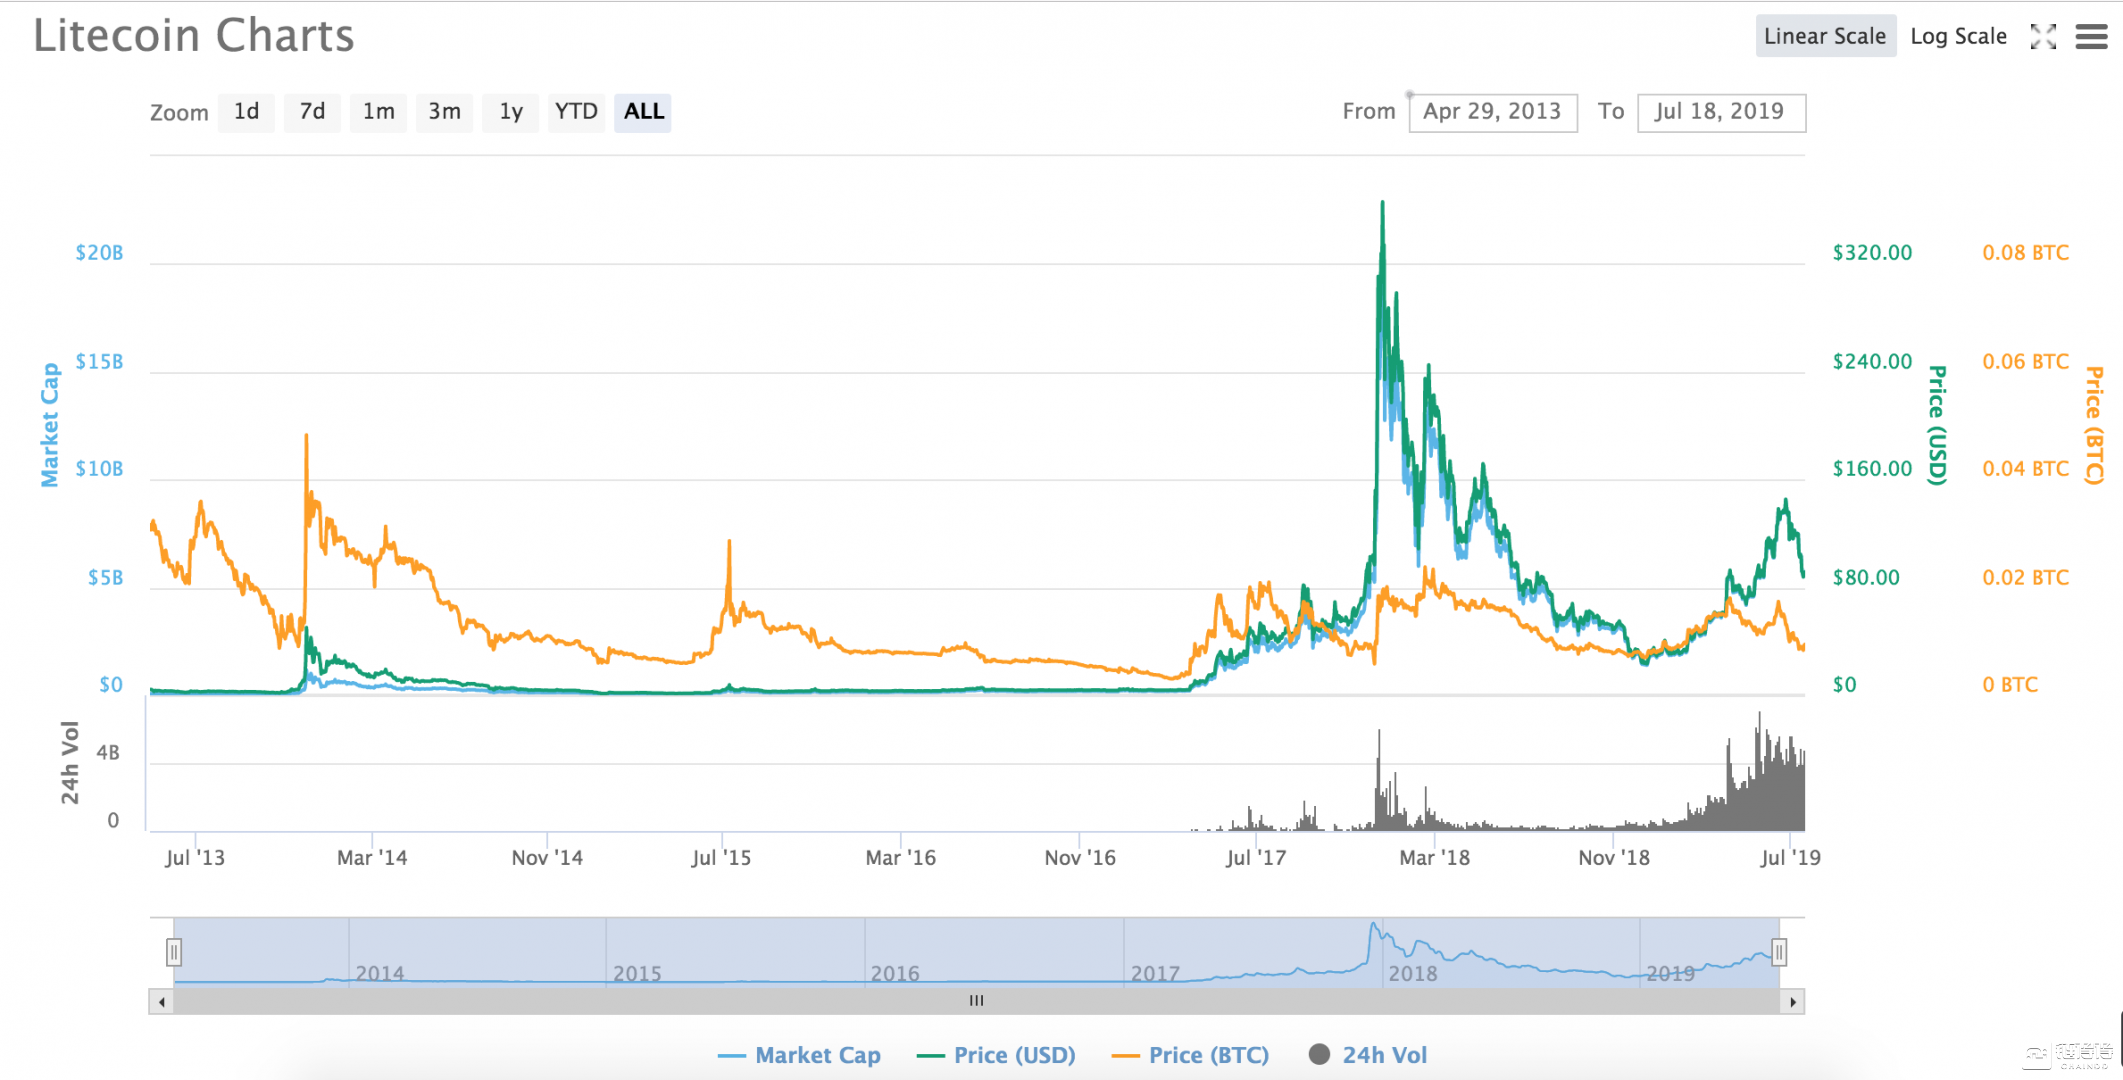Click the navigator right scroll arrow

point(1793,1001)
